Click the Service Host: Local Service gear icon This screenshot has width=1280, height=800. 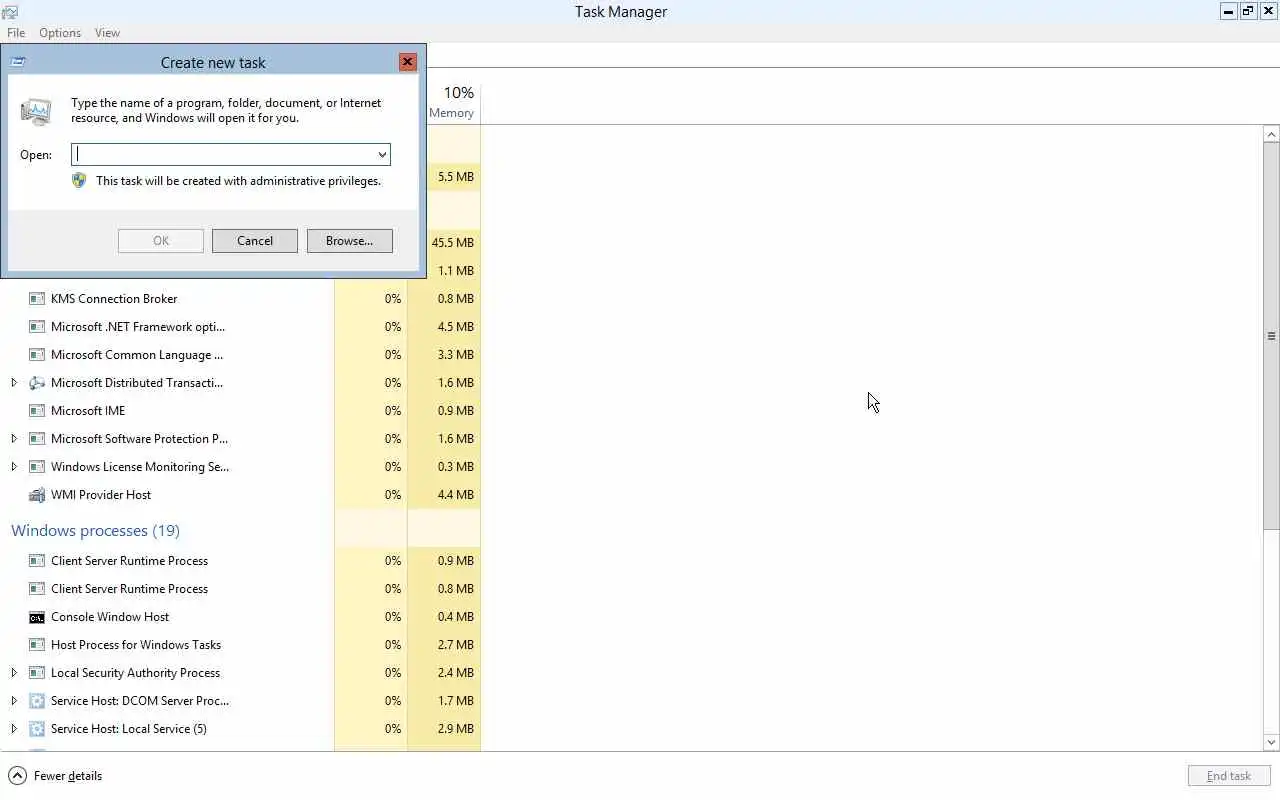pos(37,729)
